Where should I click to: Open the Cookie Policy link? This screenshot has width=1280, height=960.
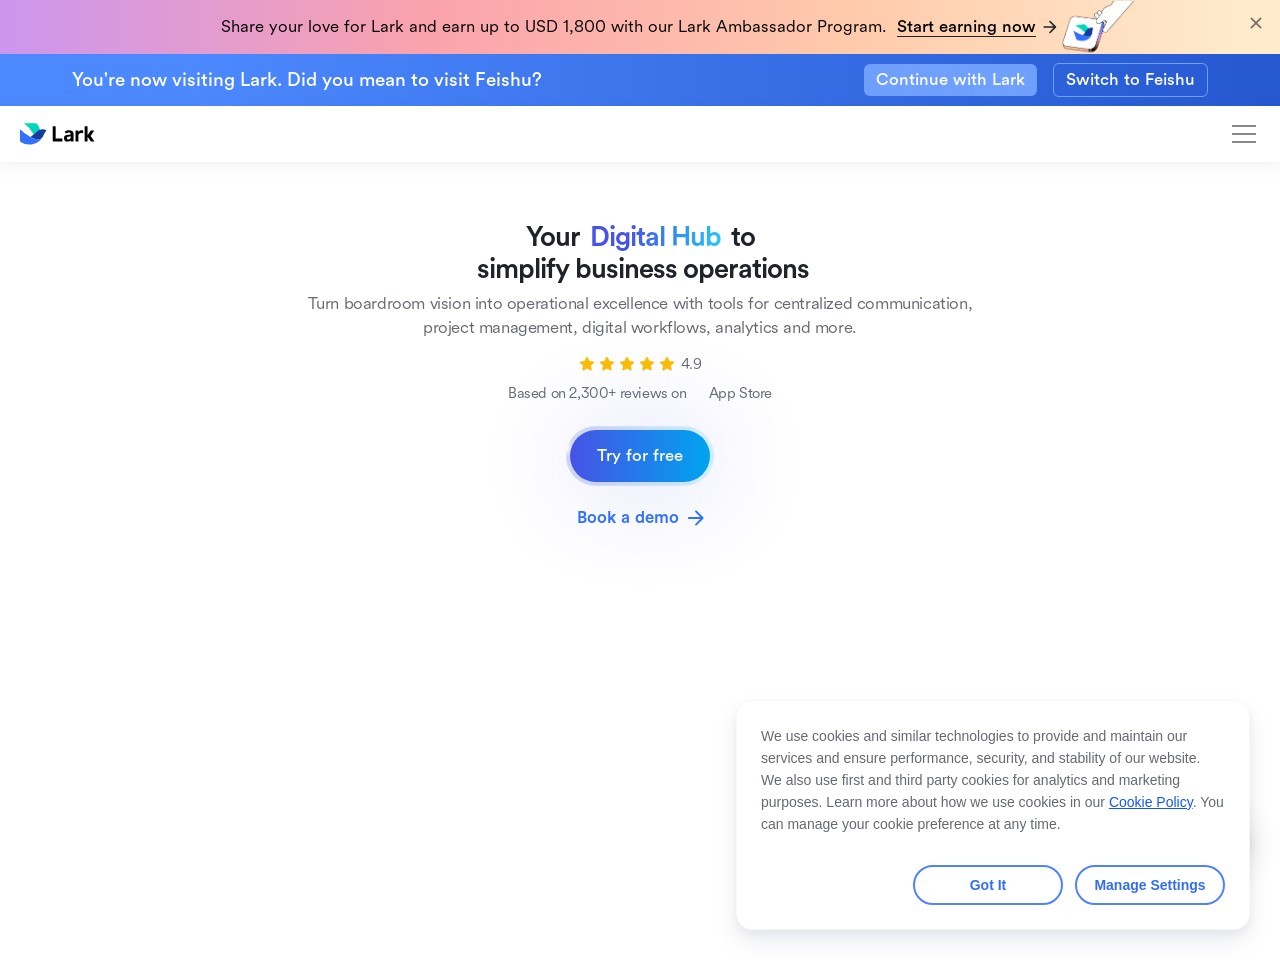1151,802
